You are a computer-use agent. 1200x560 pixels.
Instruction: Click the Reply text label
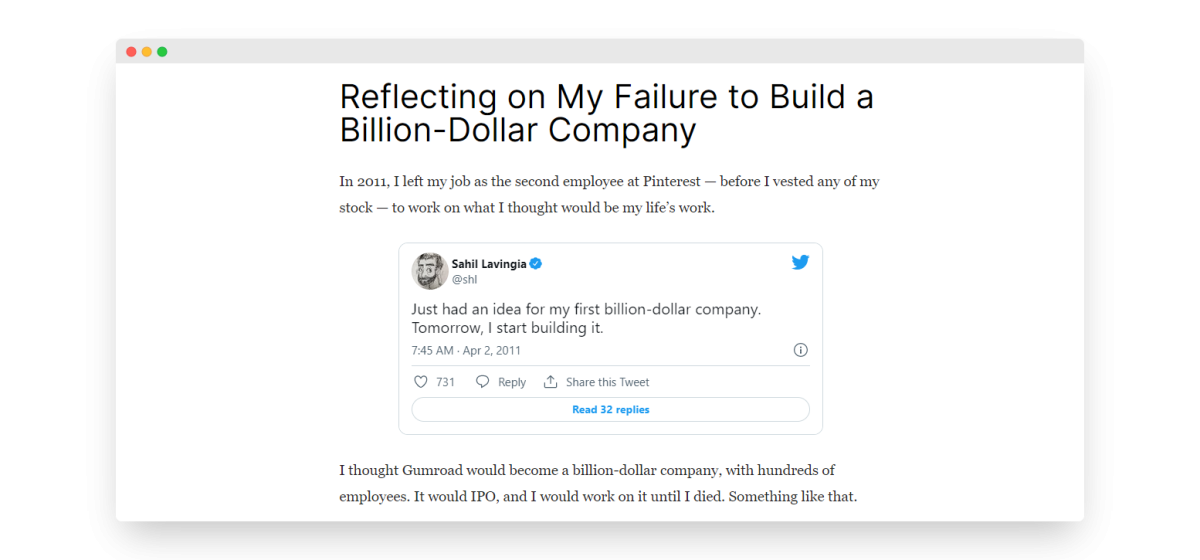pyautogui.click(x=512, y=382)
